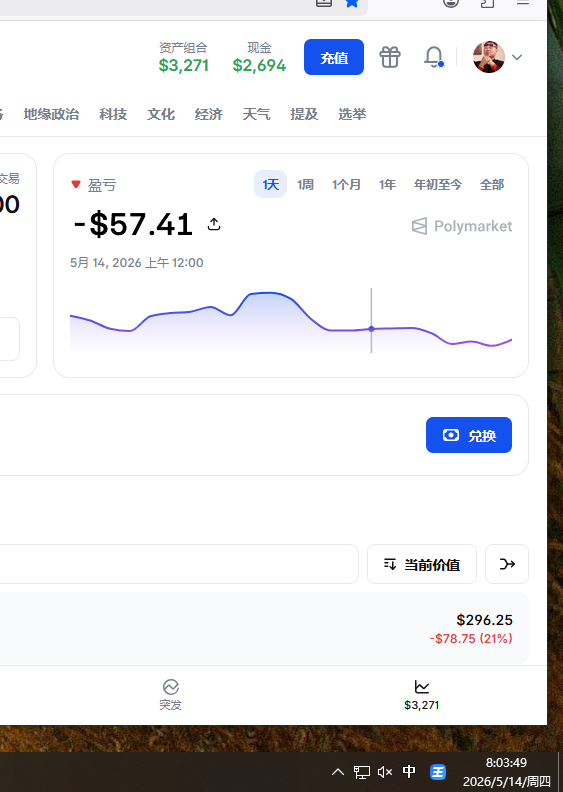Click the muted volume icon in tray

385,772
